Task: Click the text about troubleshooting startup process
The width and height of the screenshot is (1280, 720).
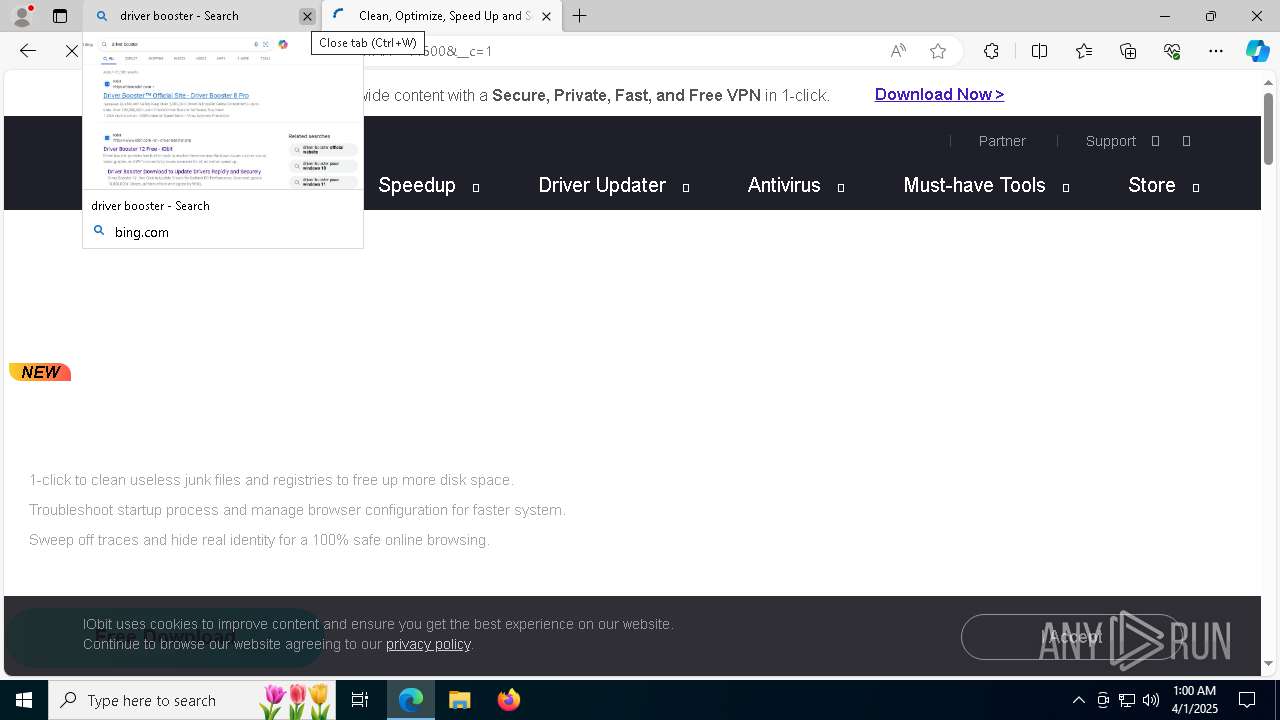Action: [297, 510]
